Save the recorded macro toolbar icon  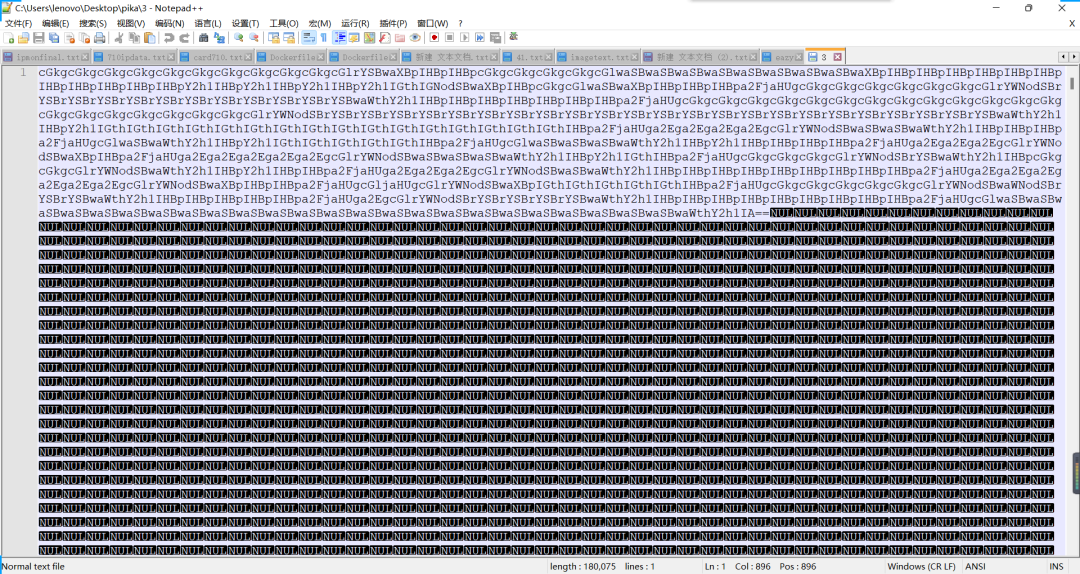495,38
